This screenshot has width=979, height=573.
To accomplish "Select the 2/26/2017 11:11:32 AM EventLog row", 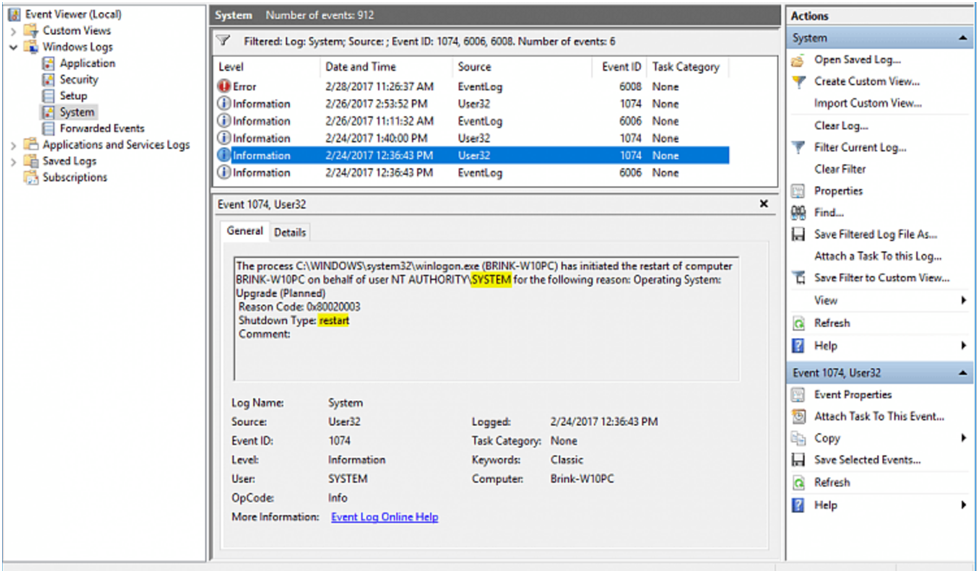I will coord(472,121).
